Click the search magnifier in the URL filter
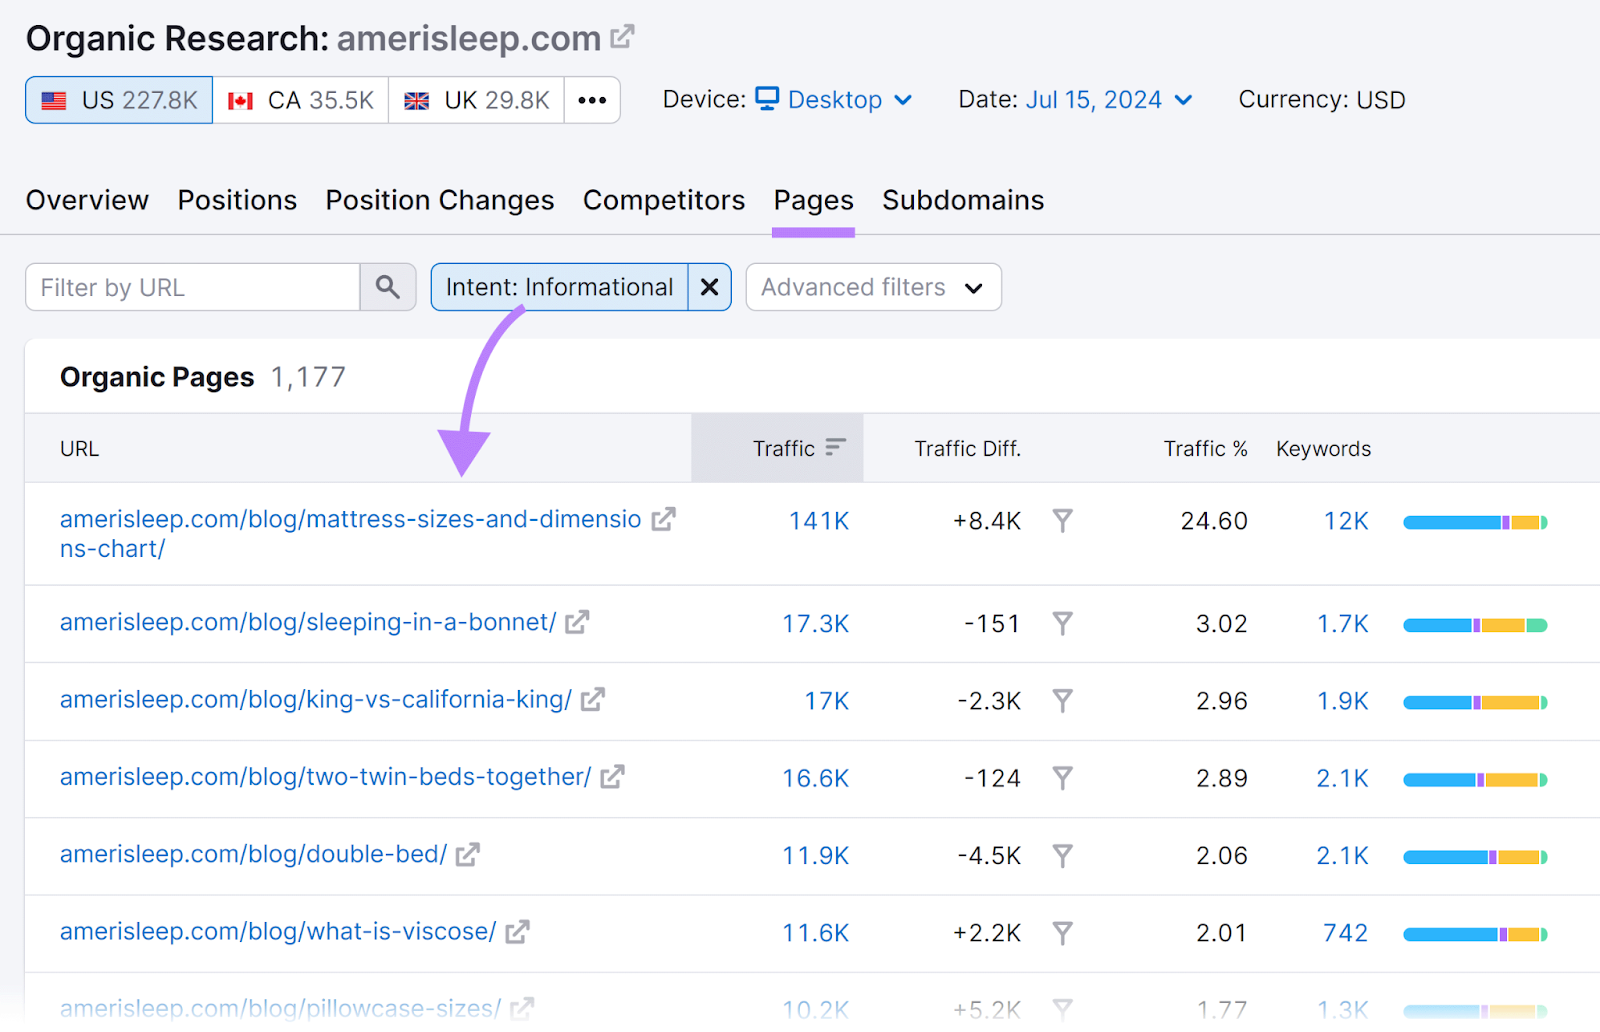 (x=388, y=287)
